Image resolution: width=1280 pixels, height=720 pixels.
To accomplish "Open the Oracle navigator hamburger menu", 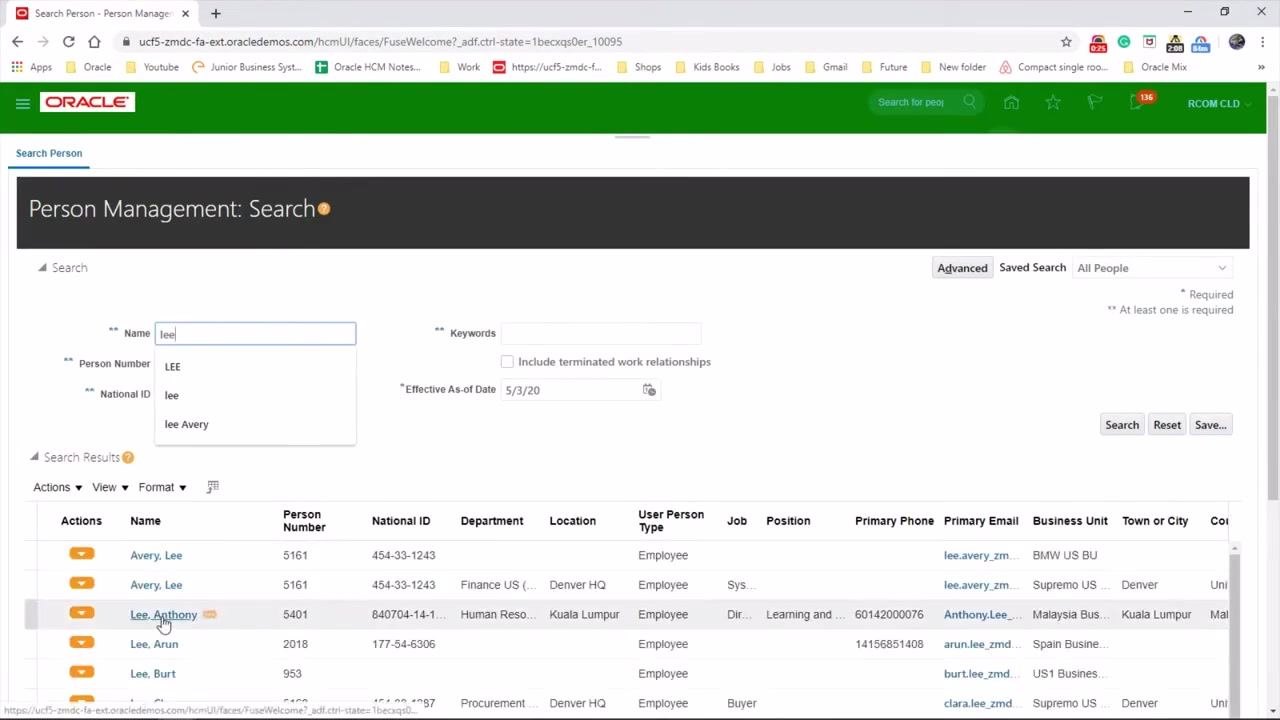I will click(22, 103).
